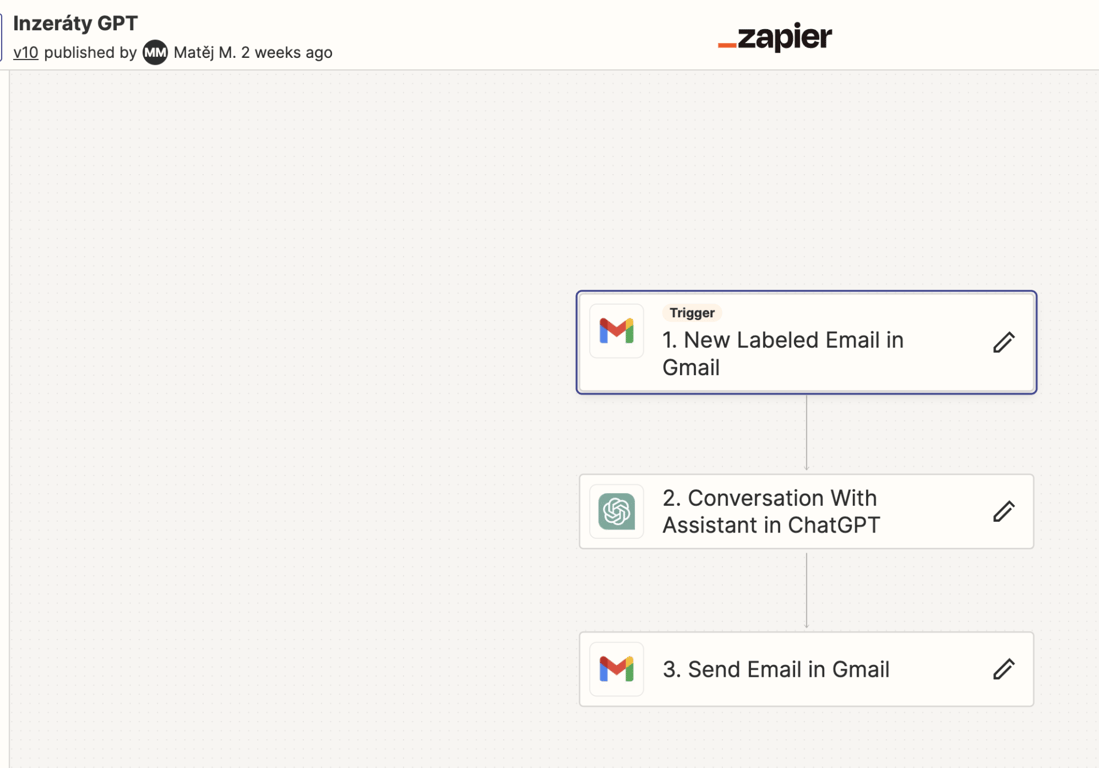
Task: Select the "2. Conversation With Assistant in ChatGPT" text
Action: (770, 511)
